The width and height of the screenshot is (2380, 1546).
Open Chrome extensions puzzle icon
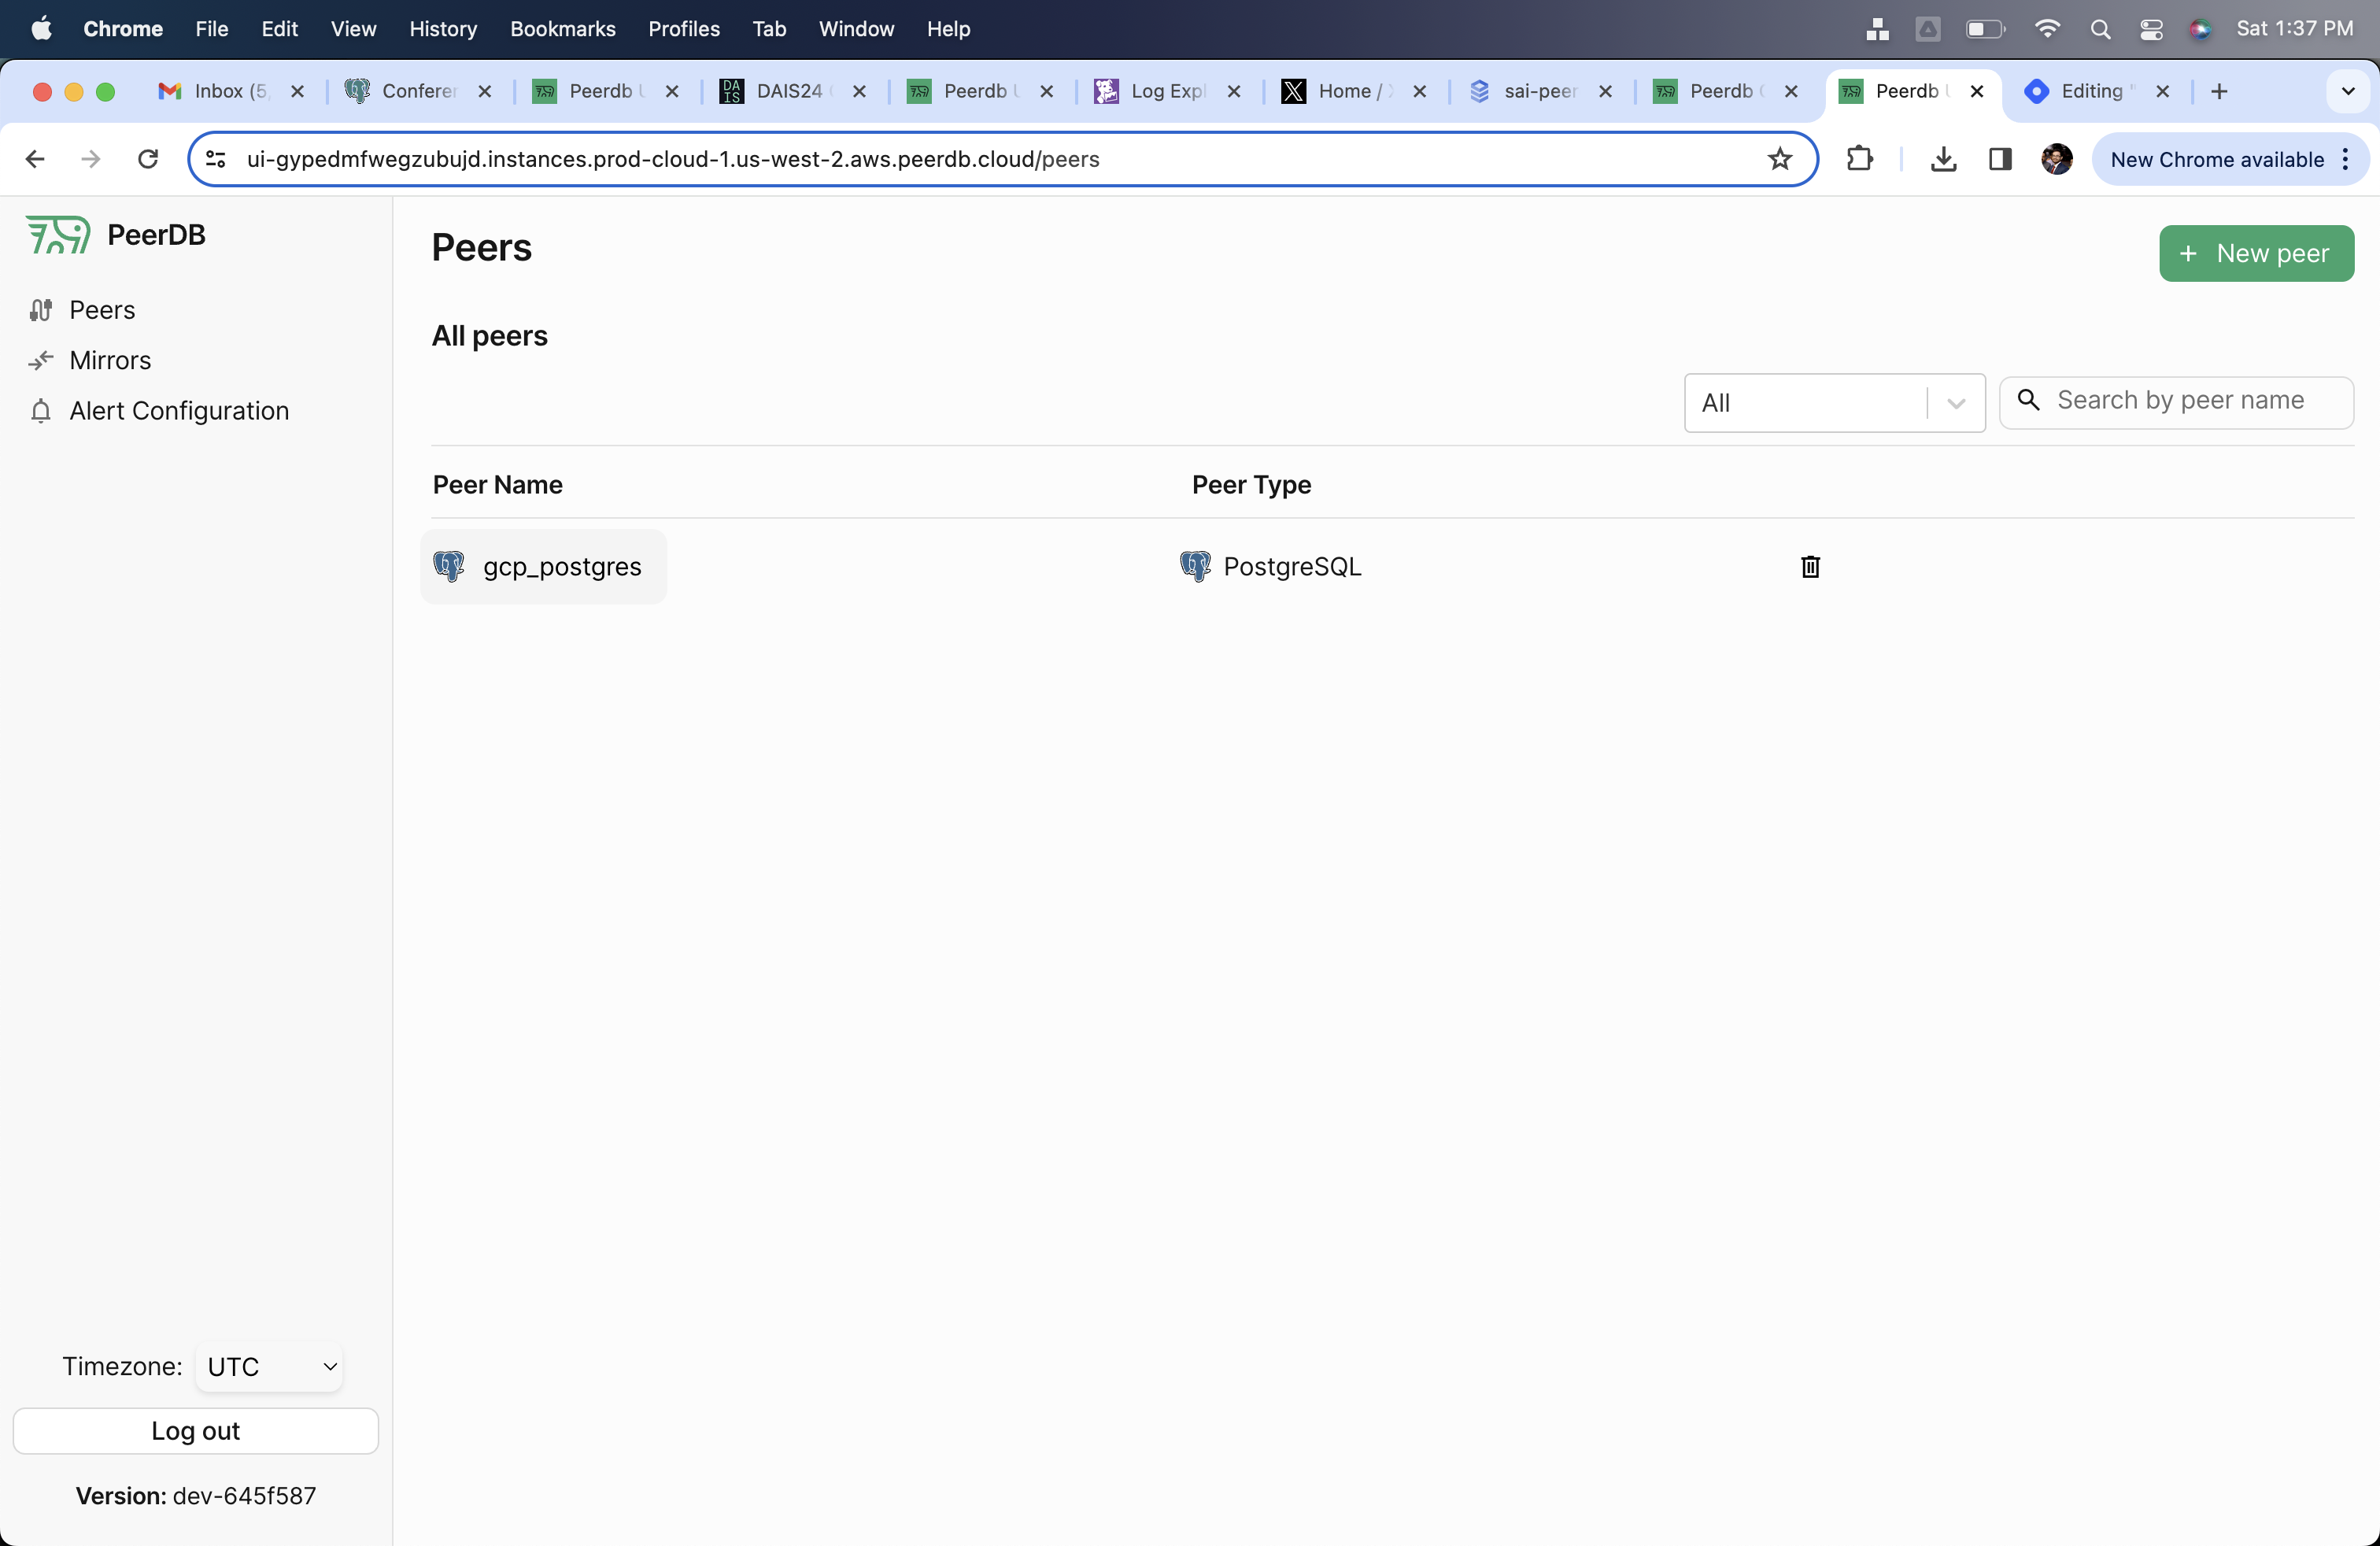[x=1859, y=159]
